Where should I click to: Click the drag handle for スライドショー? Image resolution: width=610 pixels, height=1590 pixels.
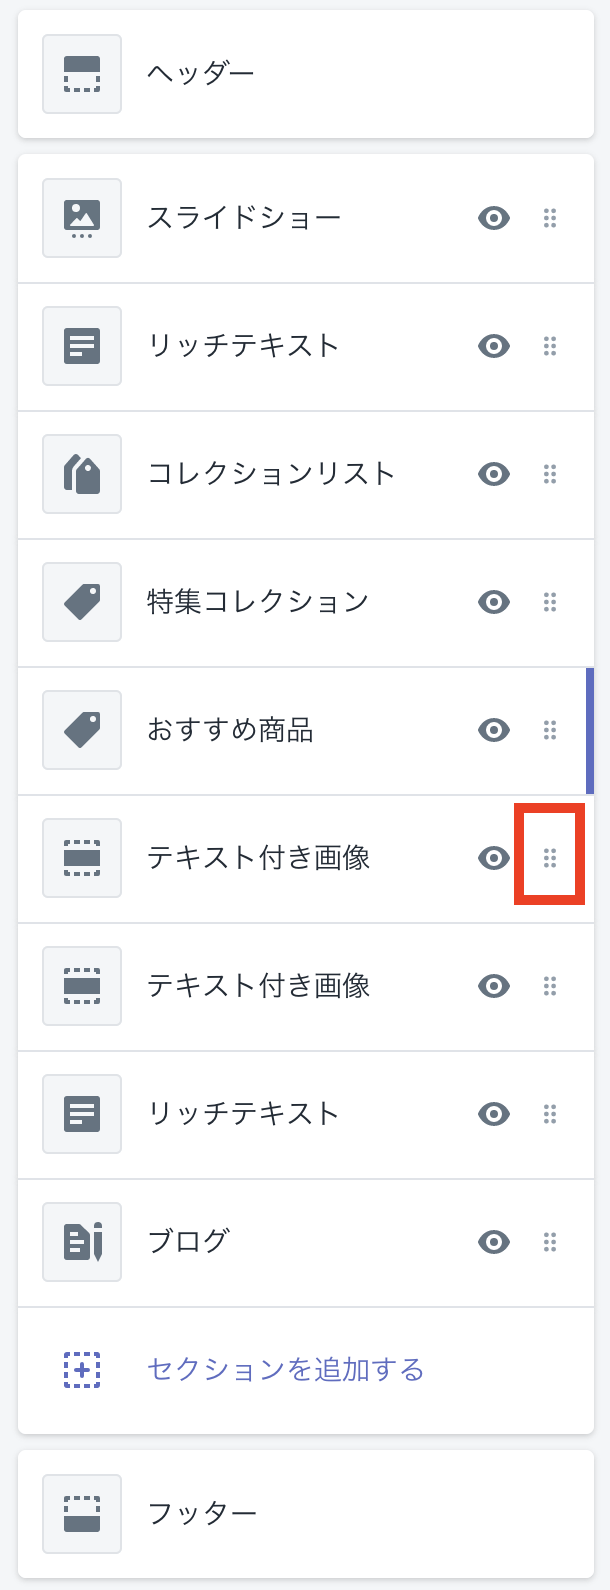click(549, 218)
